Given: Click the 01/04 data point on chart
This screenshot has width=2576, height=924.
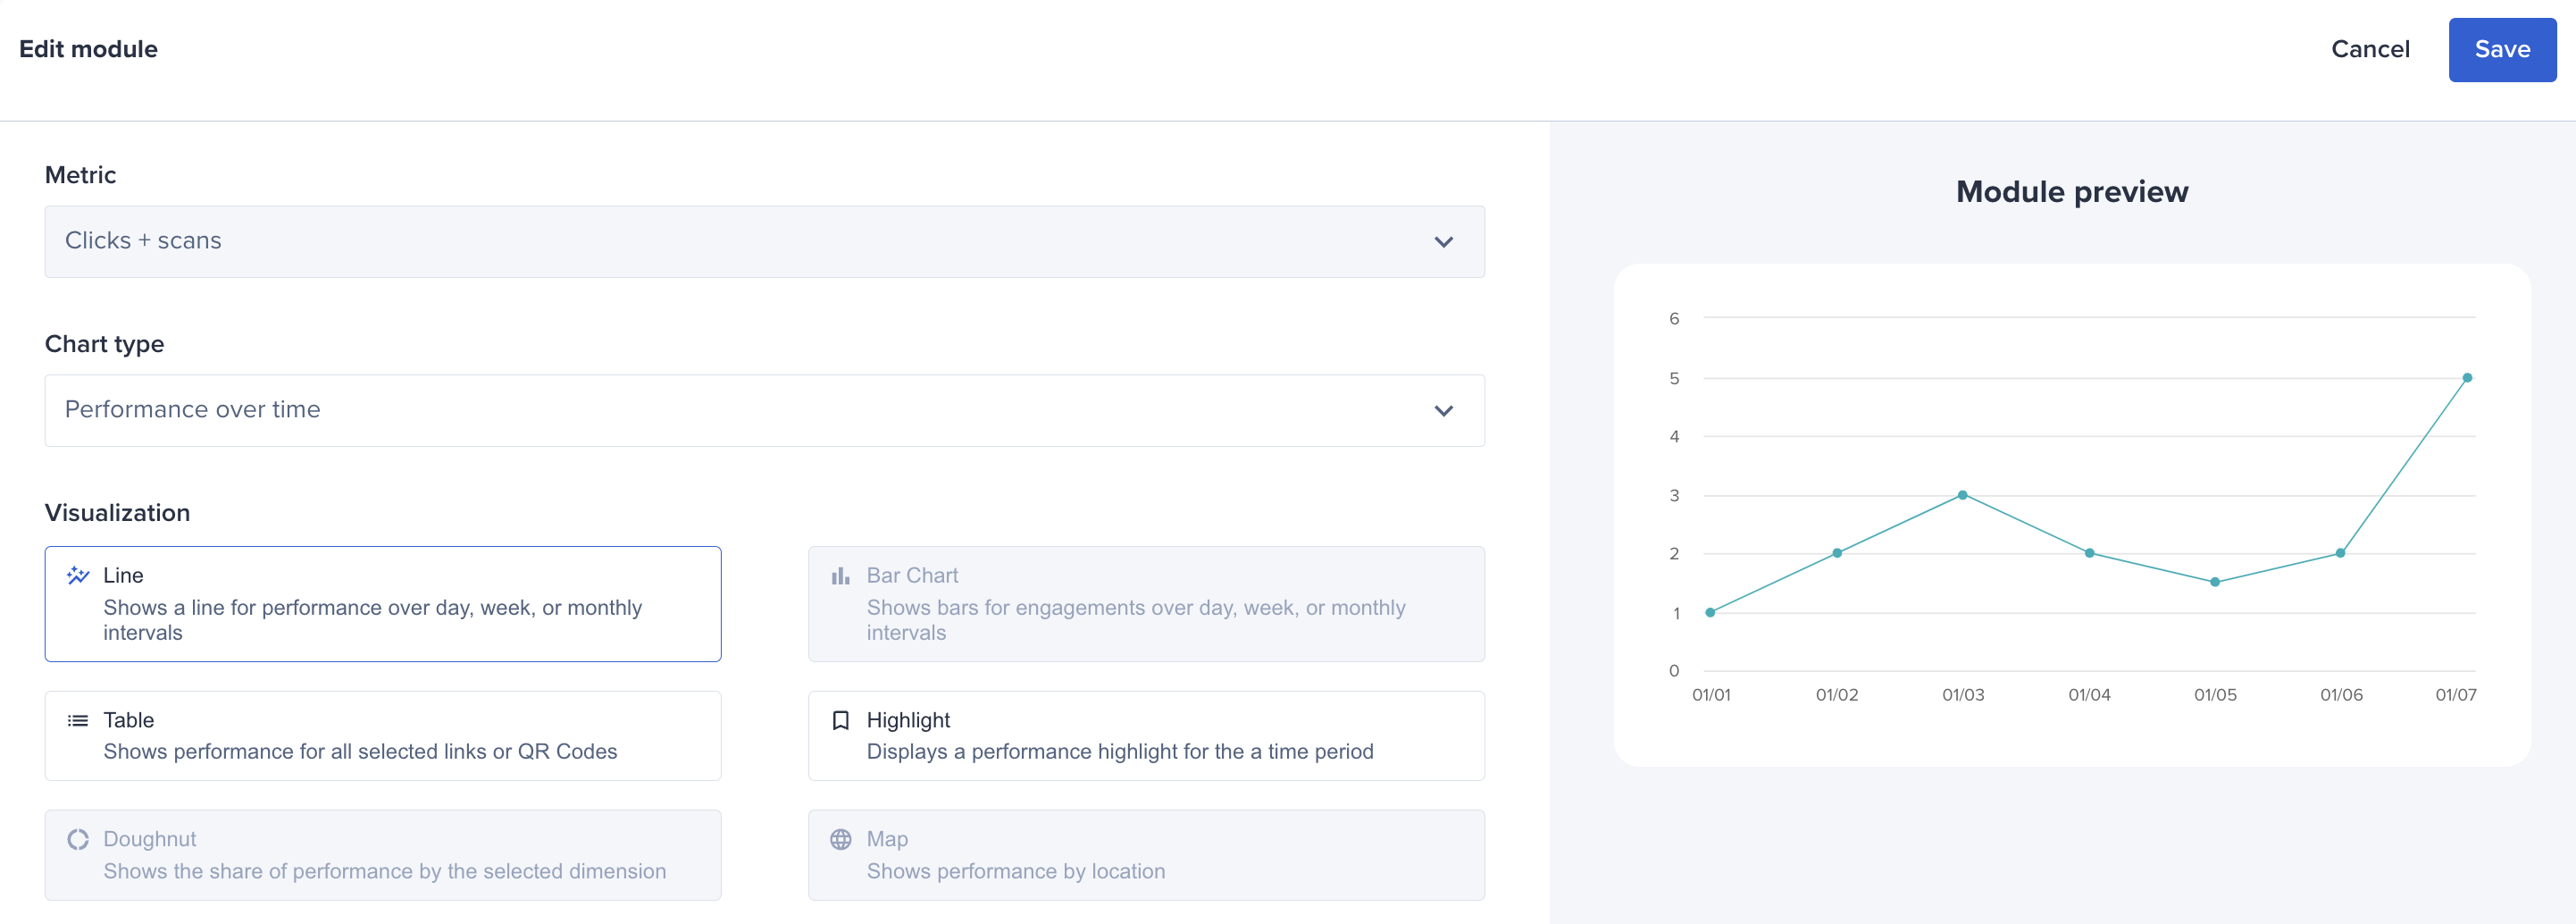Looking at the screenshot, I should (2089, 553).
